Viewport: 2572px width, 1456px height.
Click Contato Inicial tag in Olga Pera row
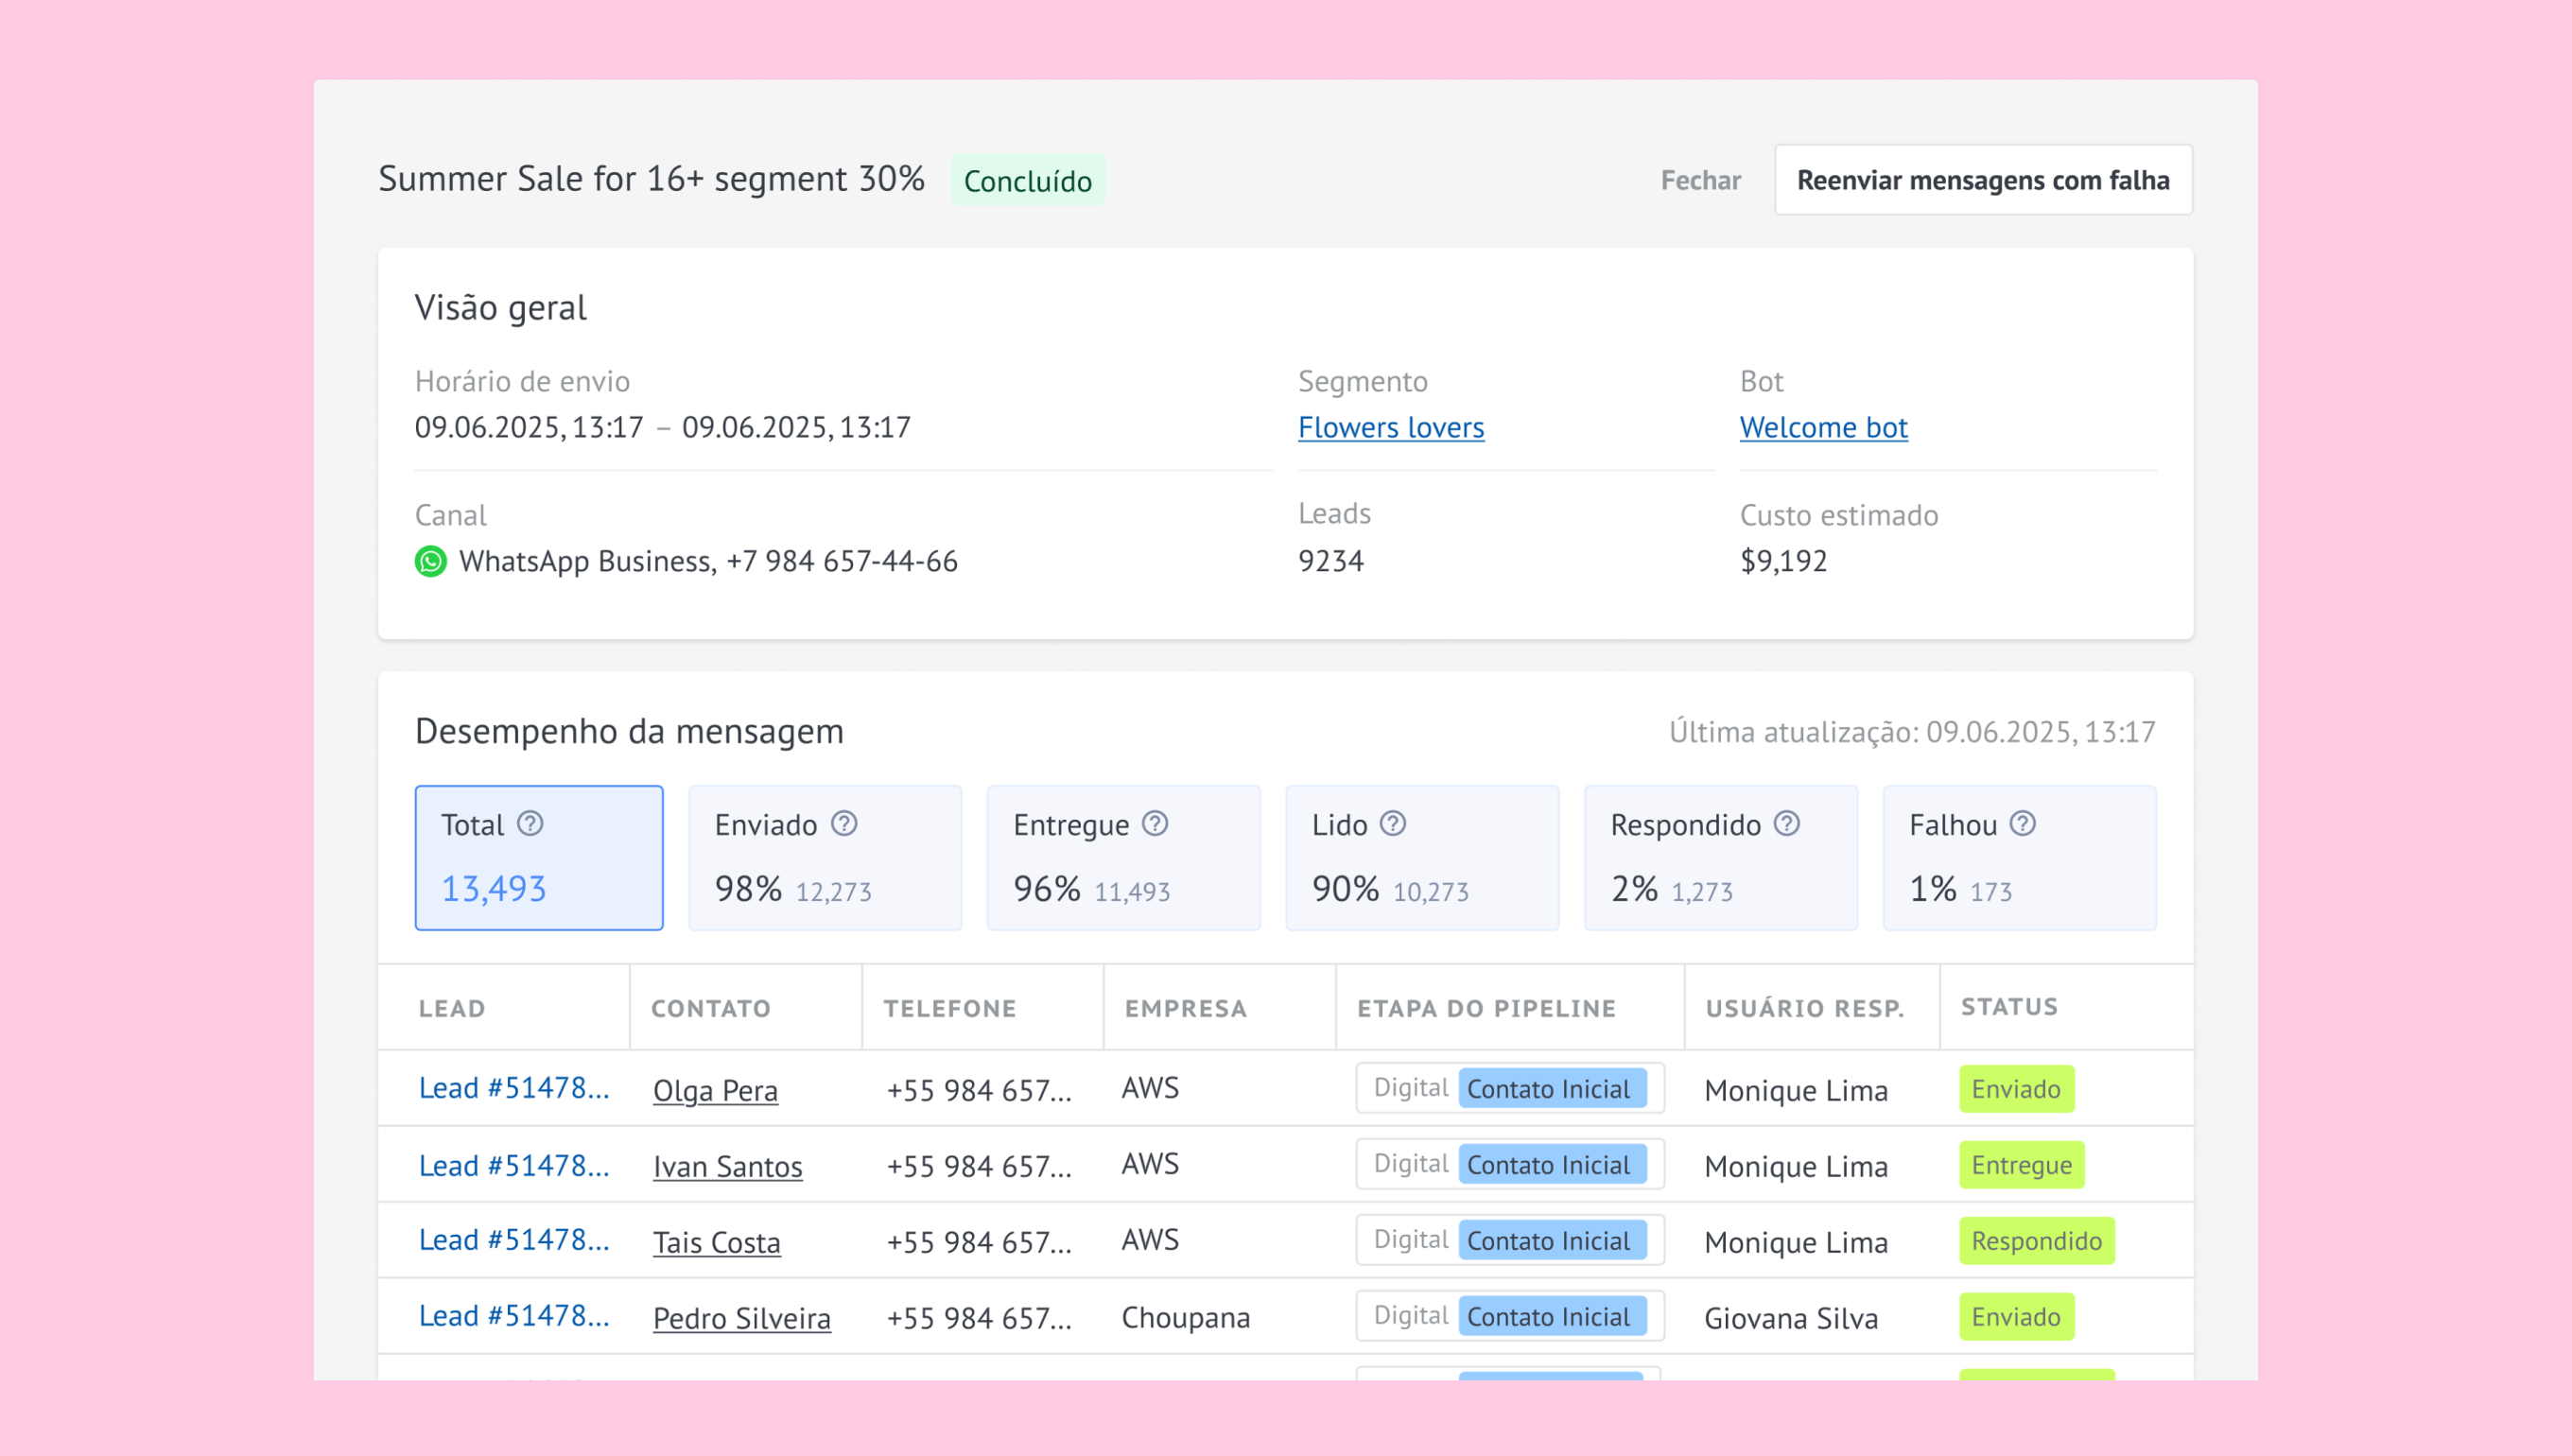[x=1552, y=1088]
